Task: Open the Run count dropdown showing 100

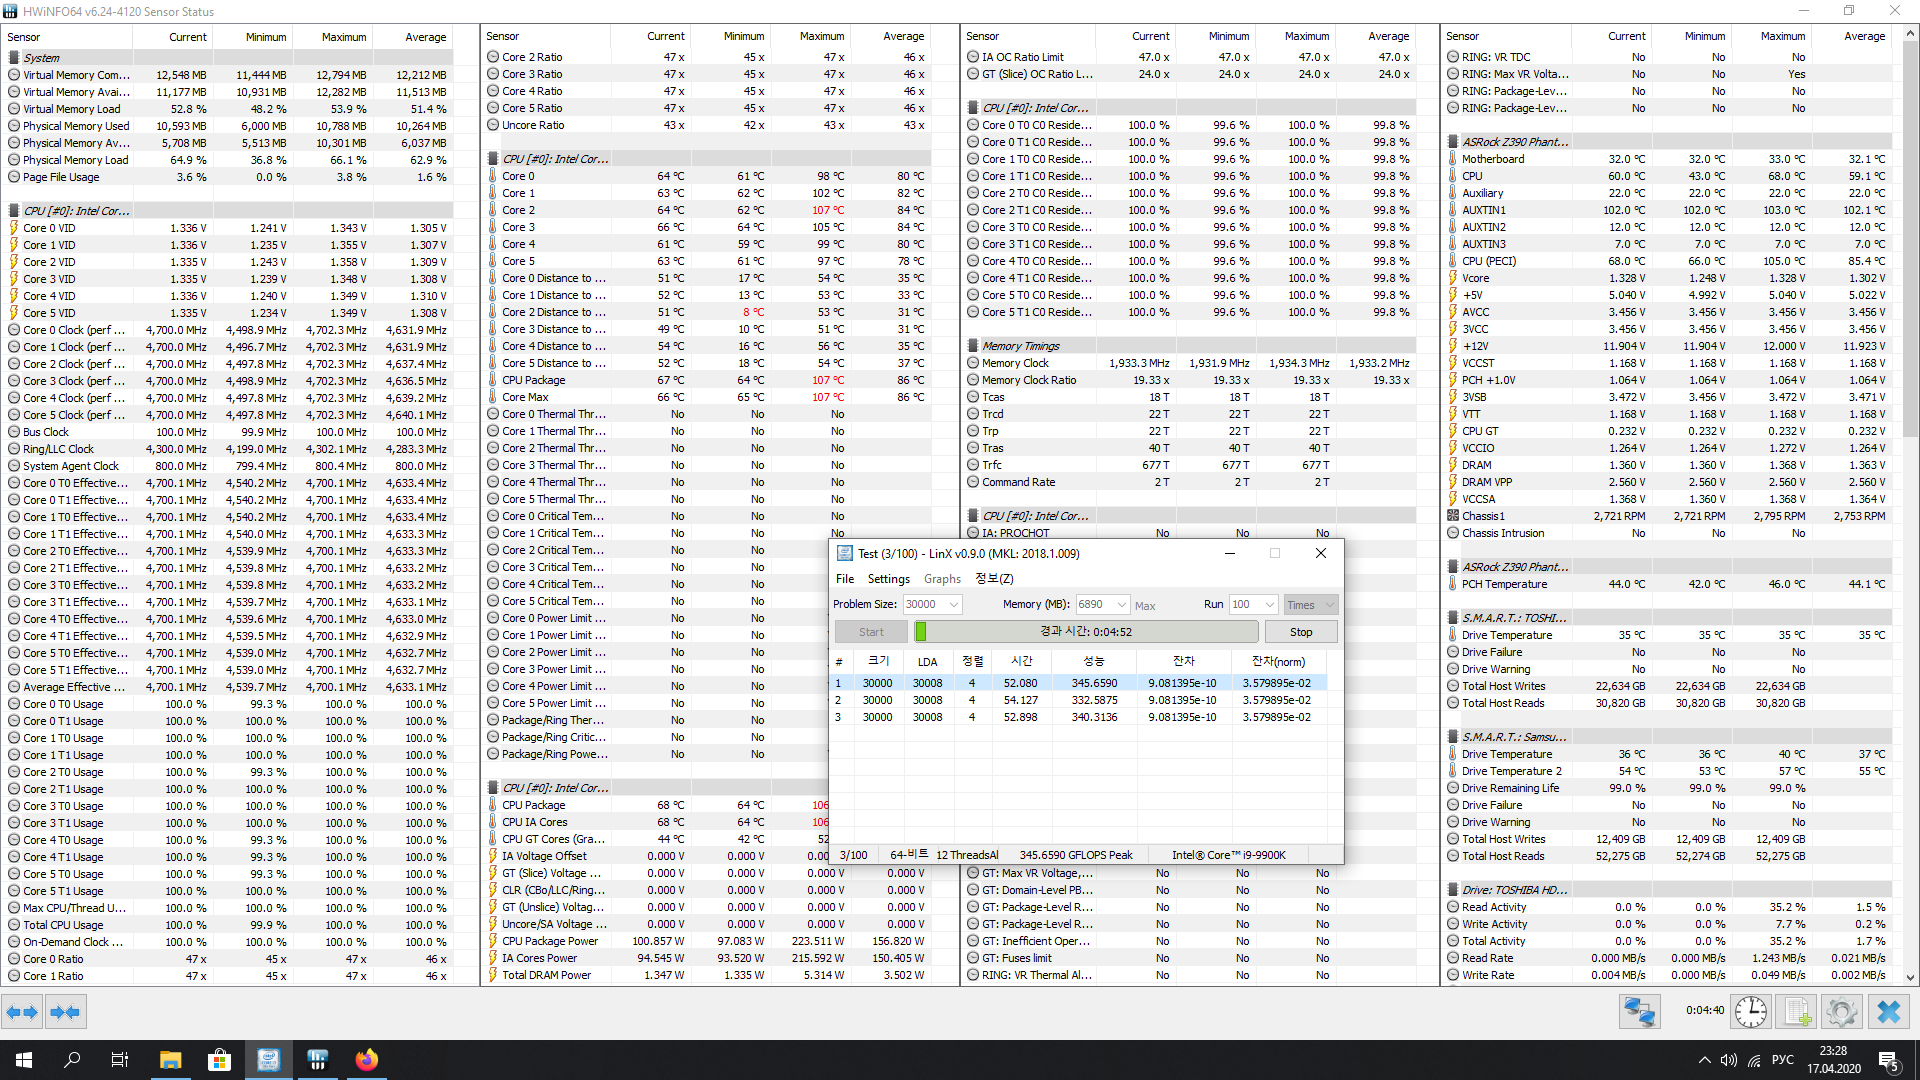Action: (x=1270, y=605)
